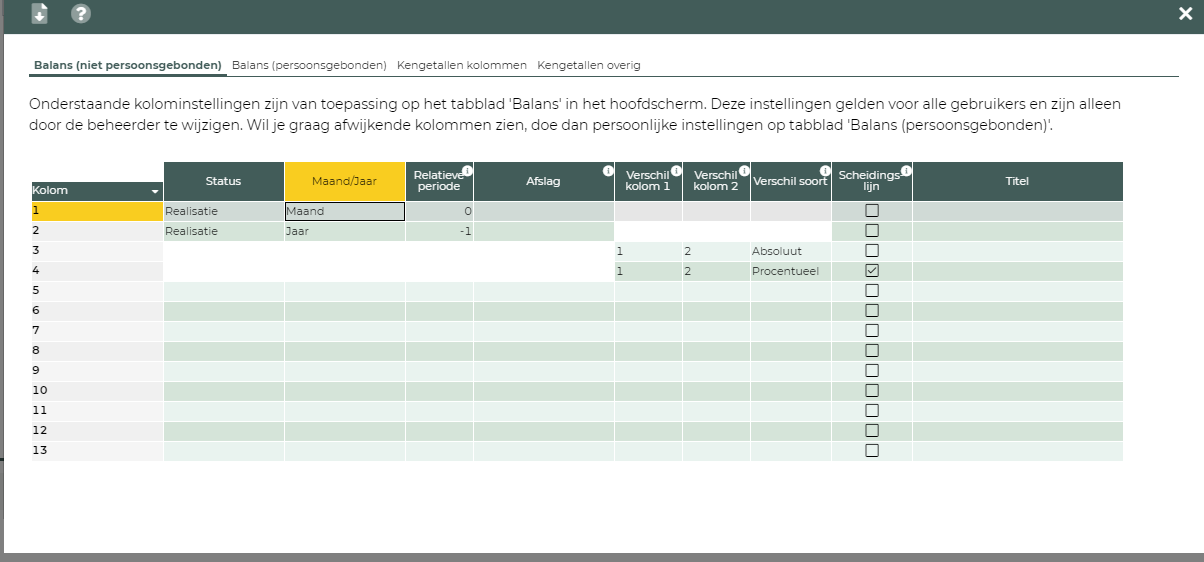Switch to Balans (persoonsgebonden) tab
This screenshot has width=1204, height=562.
tap(309, 65)
